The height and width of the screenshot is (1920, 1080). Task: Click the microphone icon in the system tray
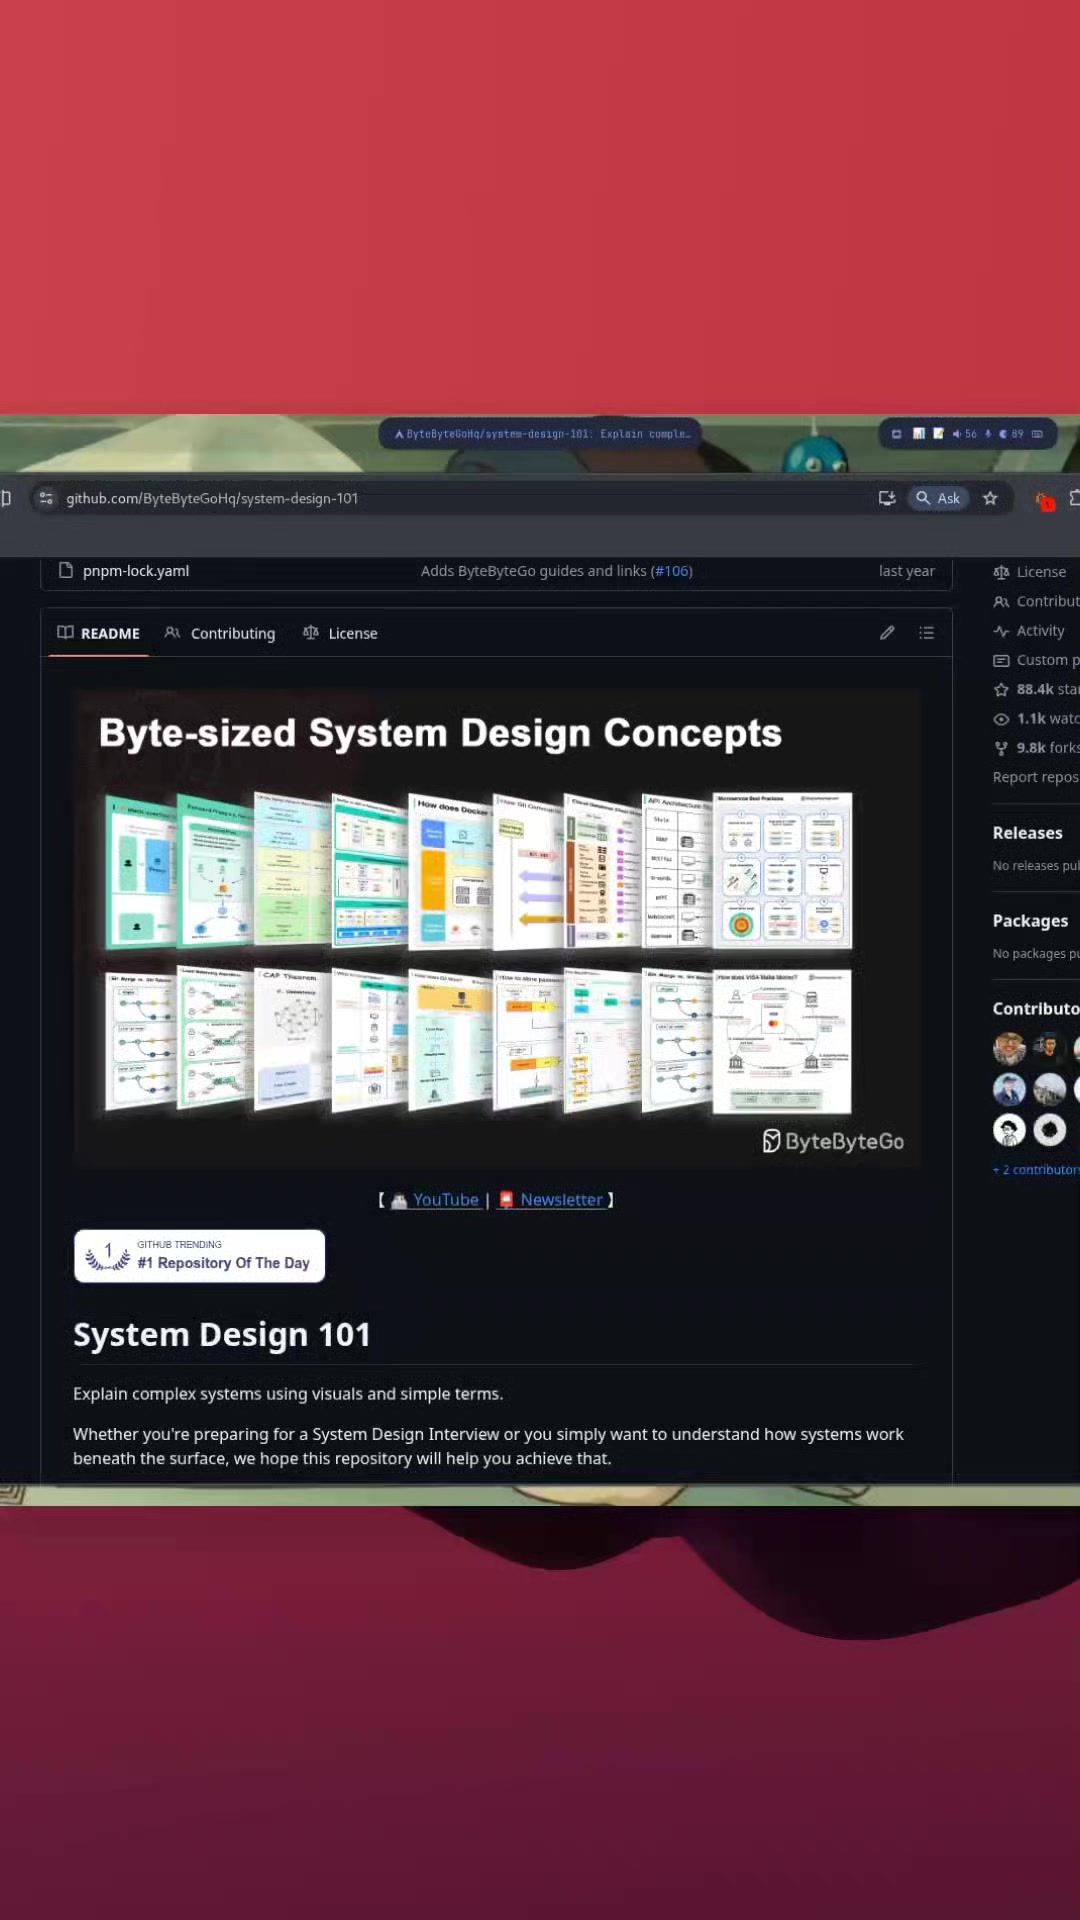tap(988, 434)
